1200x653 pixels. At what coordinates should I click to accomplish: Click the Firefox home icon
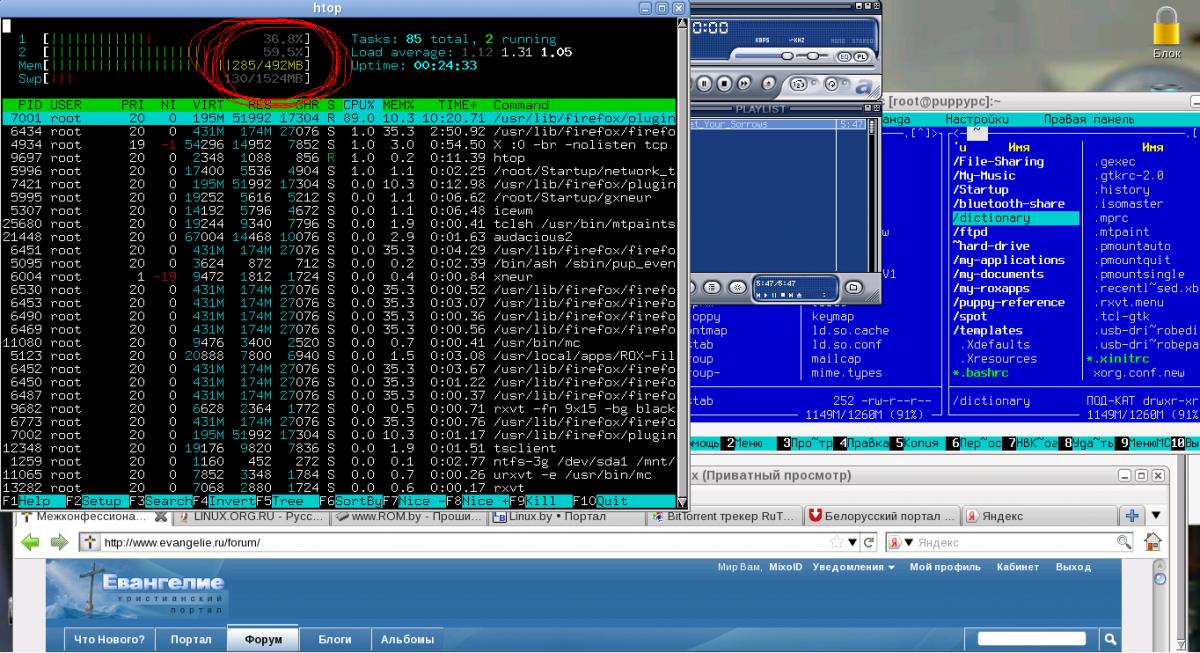[x=1153, y=542]
